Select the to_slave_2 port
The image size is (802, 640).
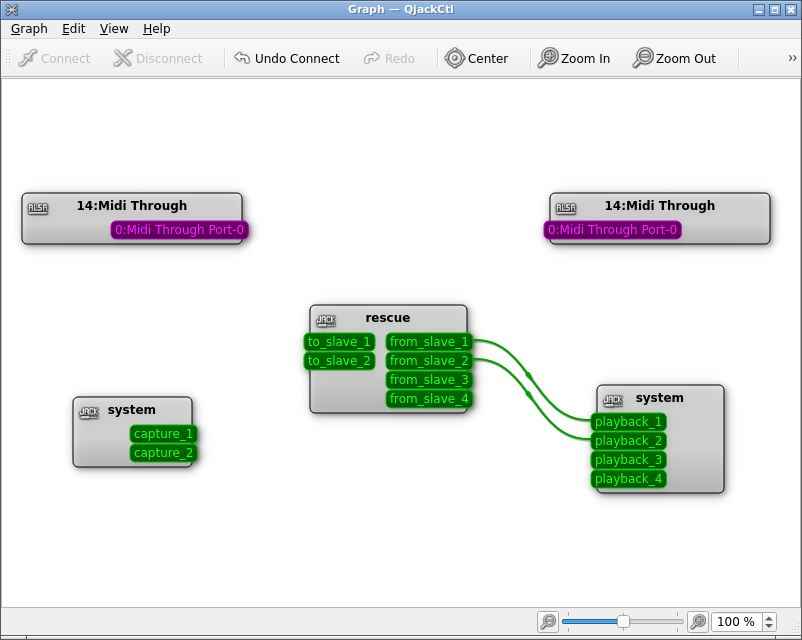[339, 361]
